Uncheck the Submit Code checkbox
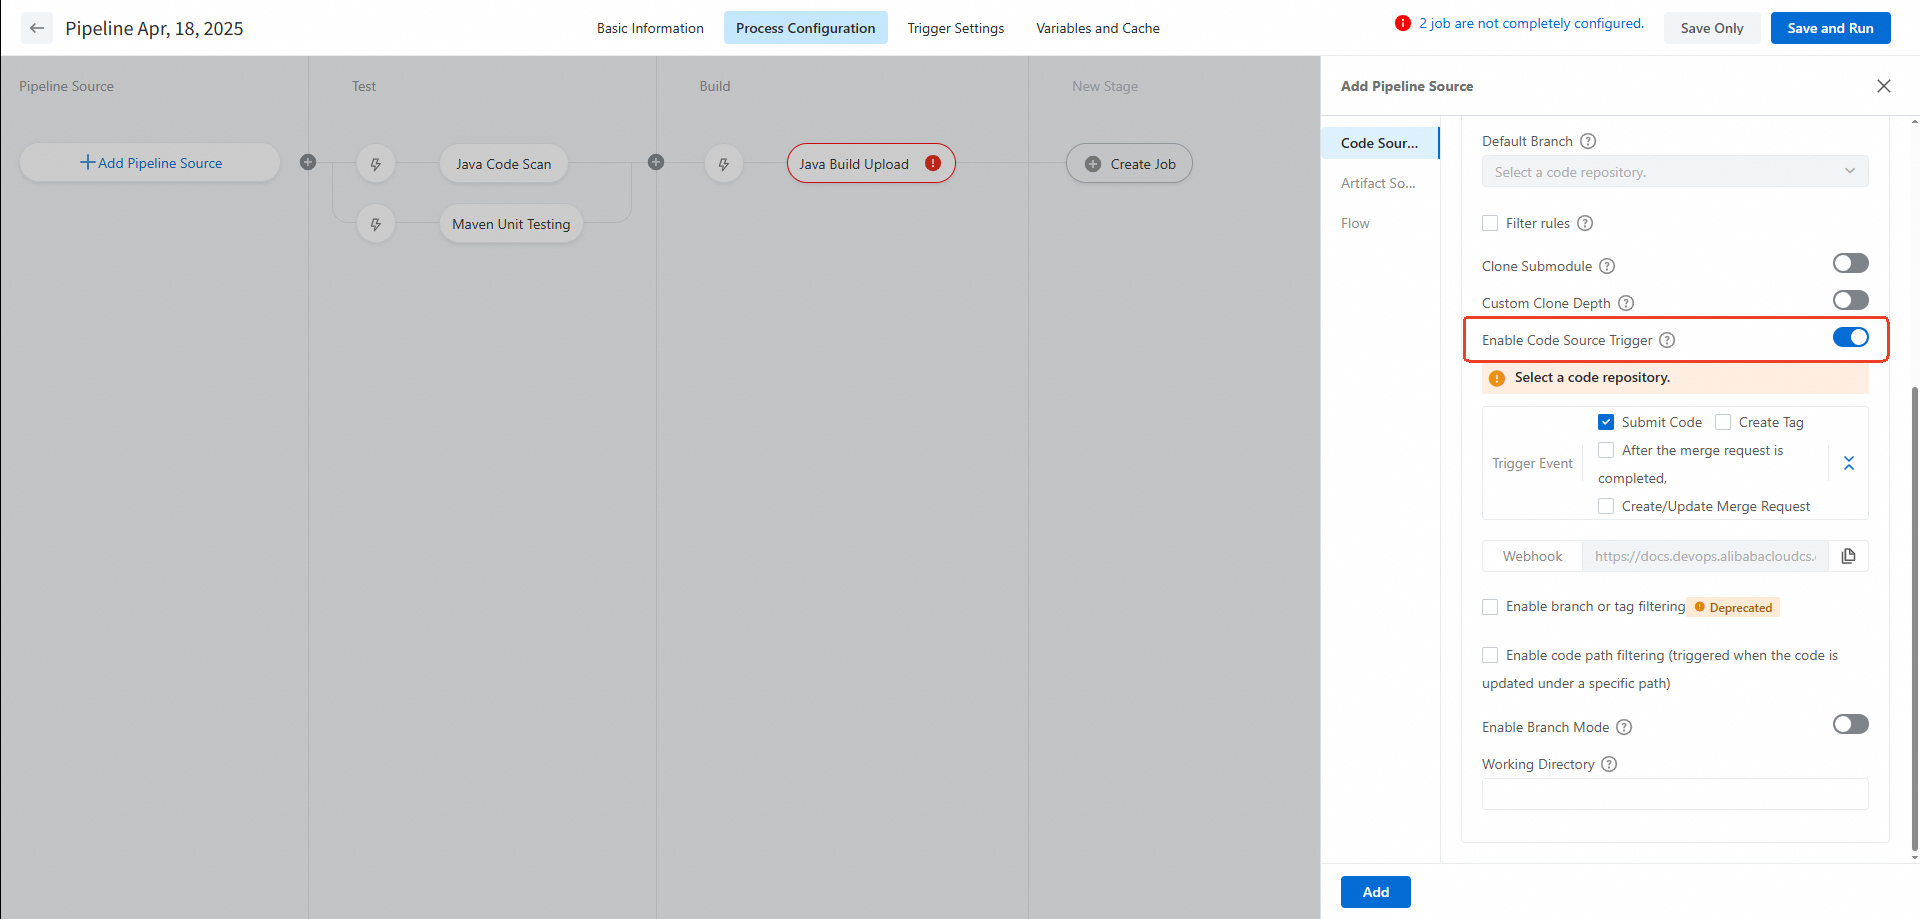This screenshot has width=1920, height=919. tap(1606, 422)
